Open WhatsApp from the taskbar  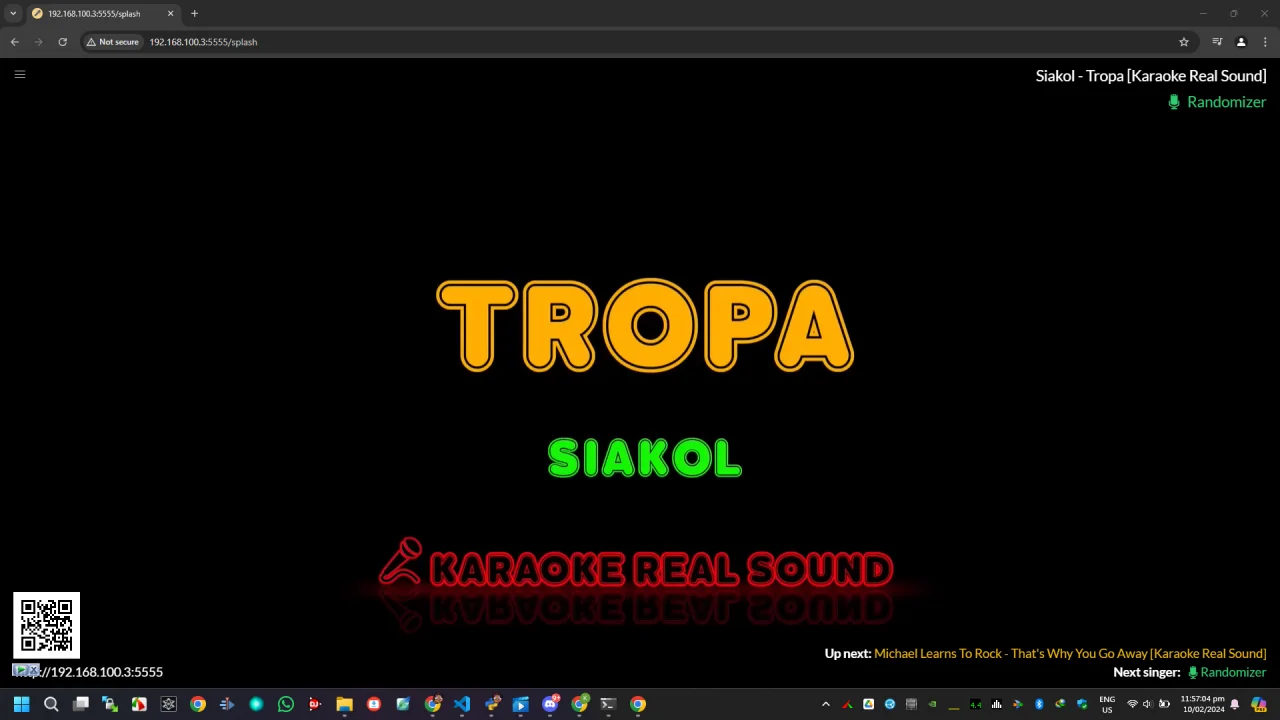(x=286, y=704)
